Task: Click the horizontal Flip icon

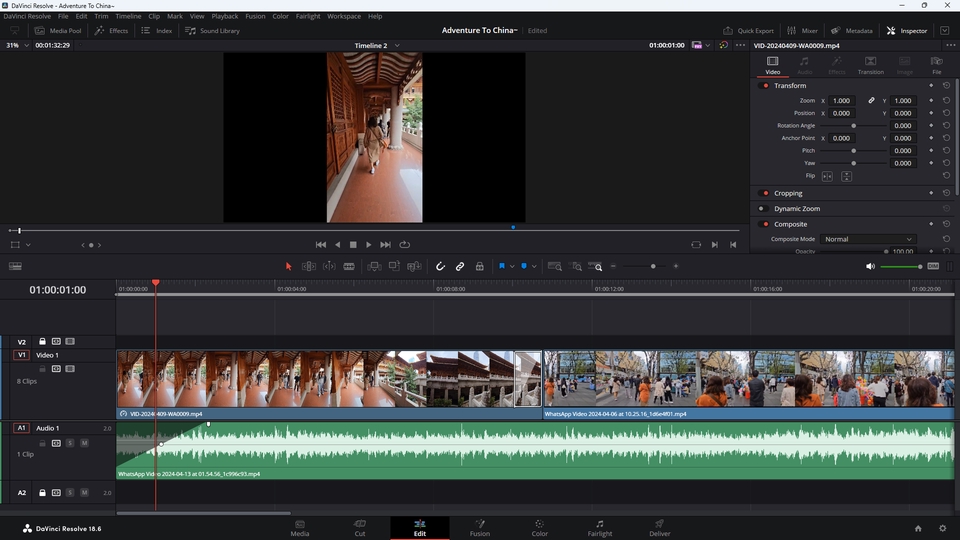Action: [x=827, y=176]
